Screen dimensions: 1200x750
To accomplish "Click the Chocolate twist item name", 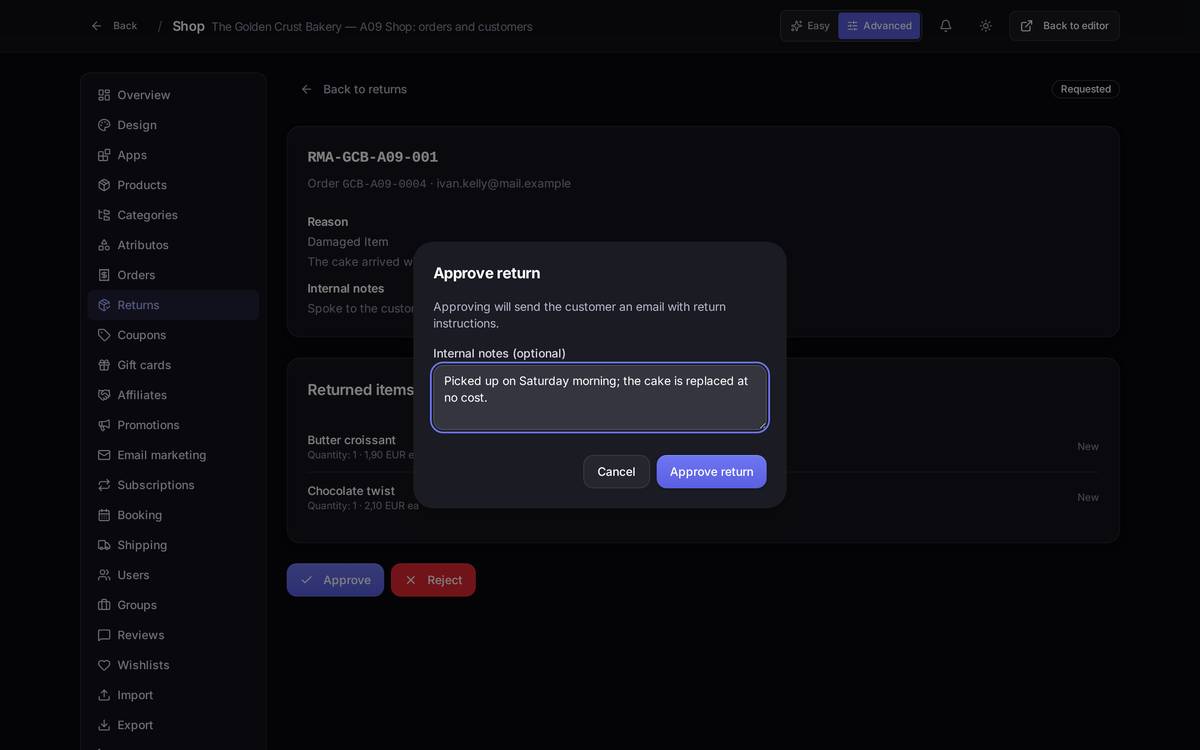I will 351,491.
